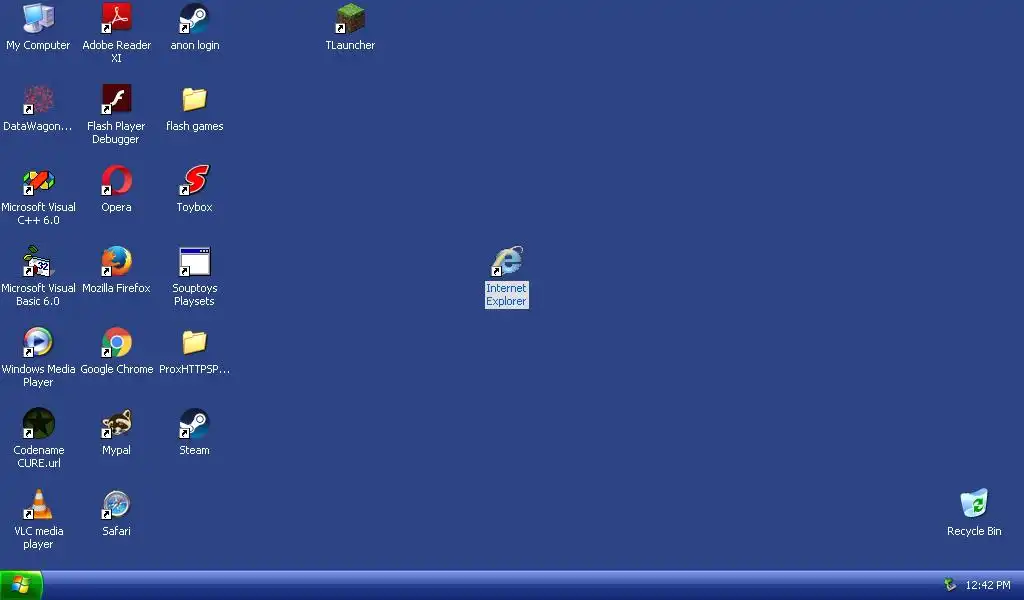Select the Mypal raccoon icon

[x=116, y=423]
